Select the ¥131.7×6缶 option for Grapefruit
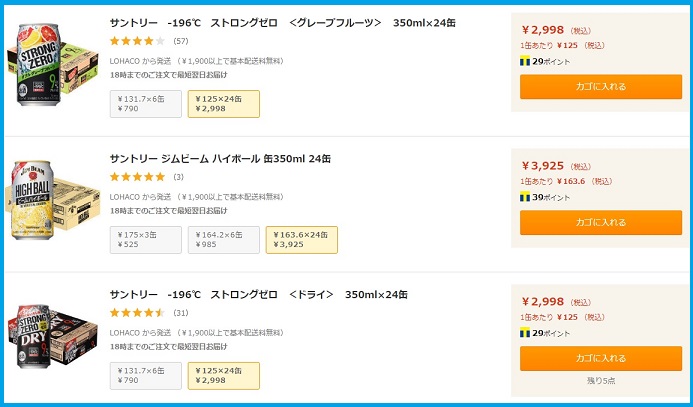 point(146,104)
